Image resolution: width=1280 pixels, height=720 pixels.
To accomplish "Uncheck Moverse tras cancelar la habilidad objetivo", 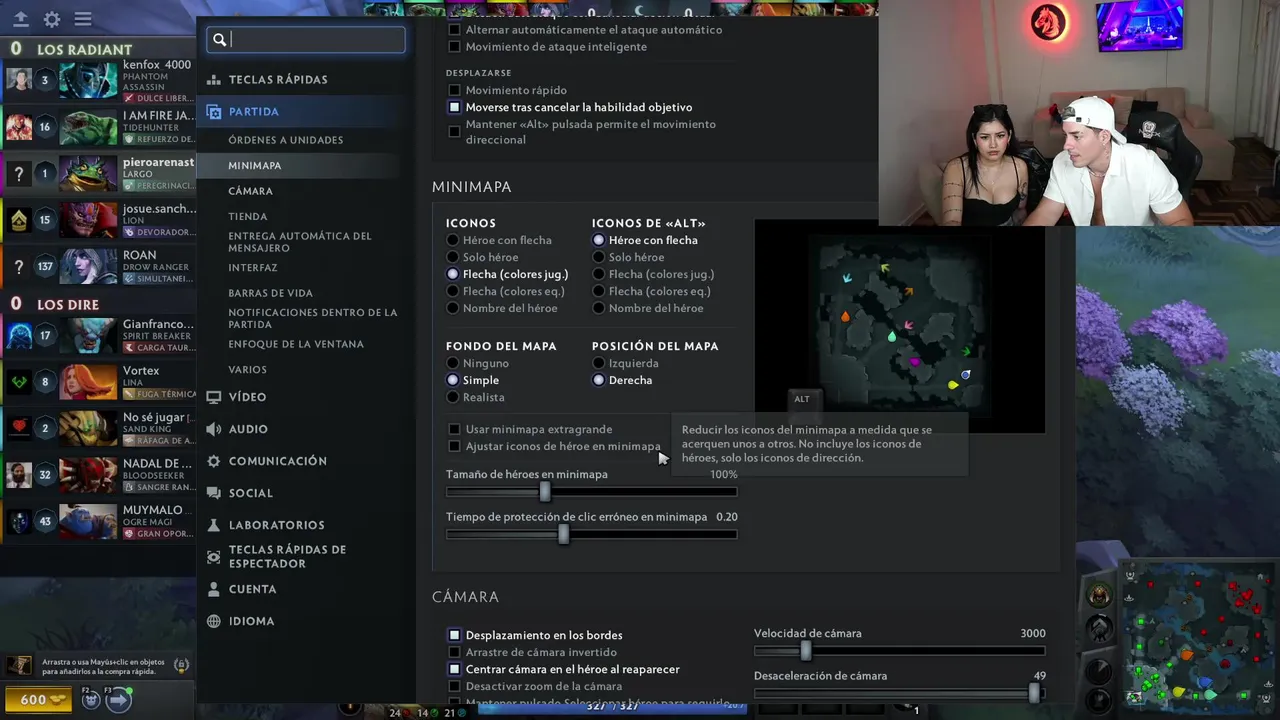I will 454,107.
